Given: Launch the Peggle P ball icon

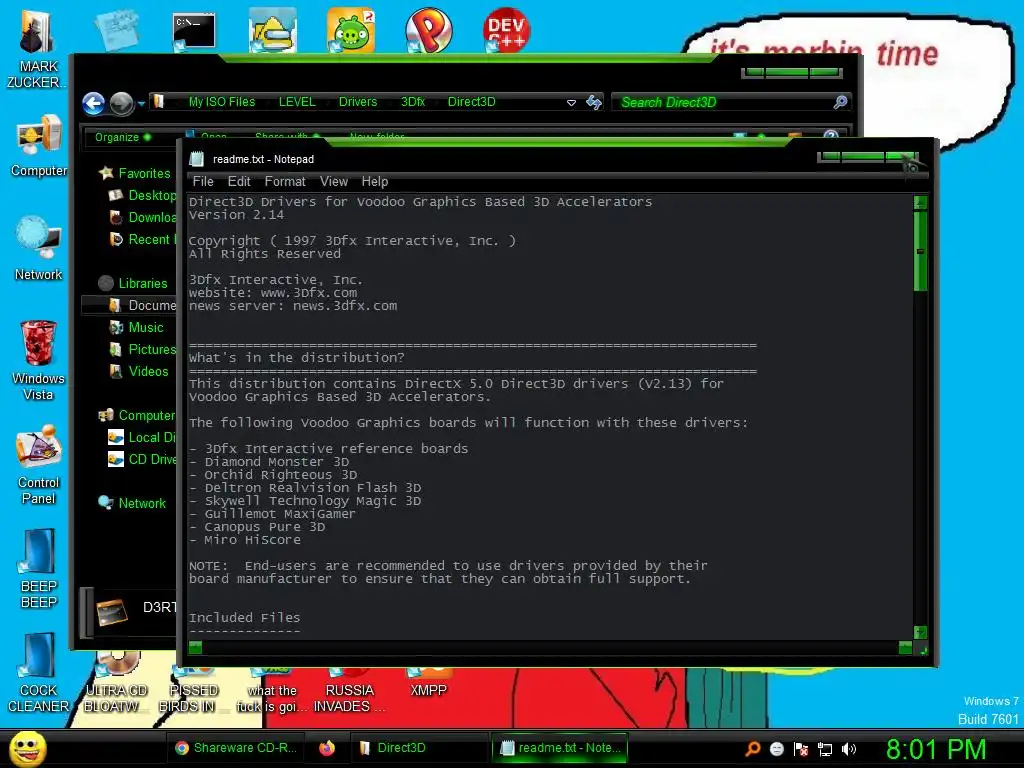Looking at the screenshot, I should click(428, 30).
